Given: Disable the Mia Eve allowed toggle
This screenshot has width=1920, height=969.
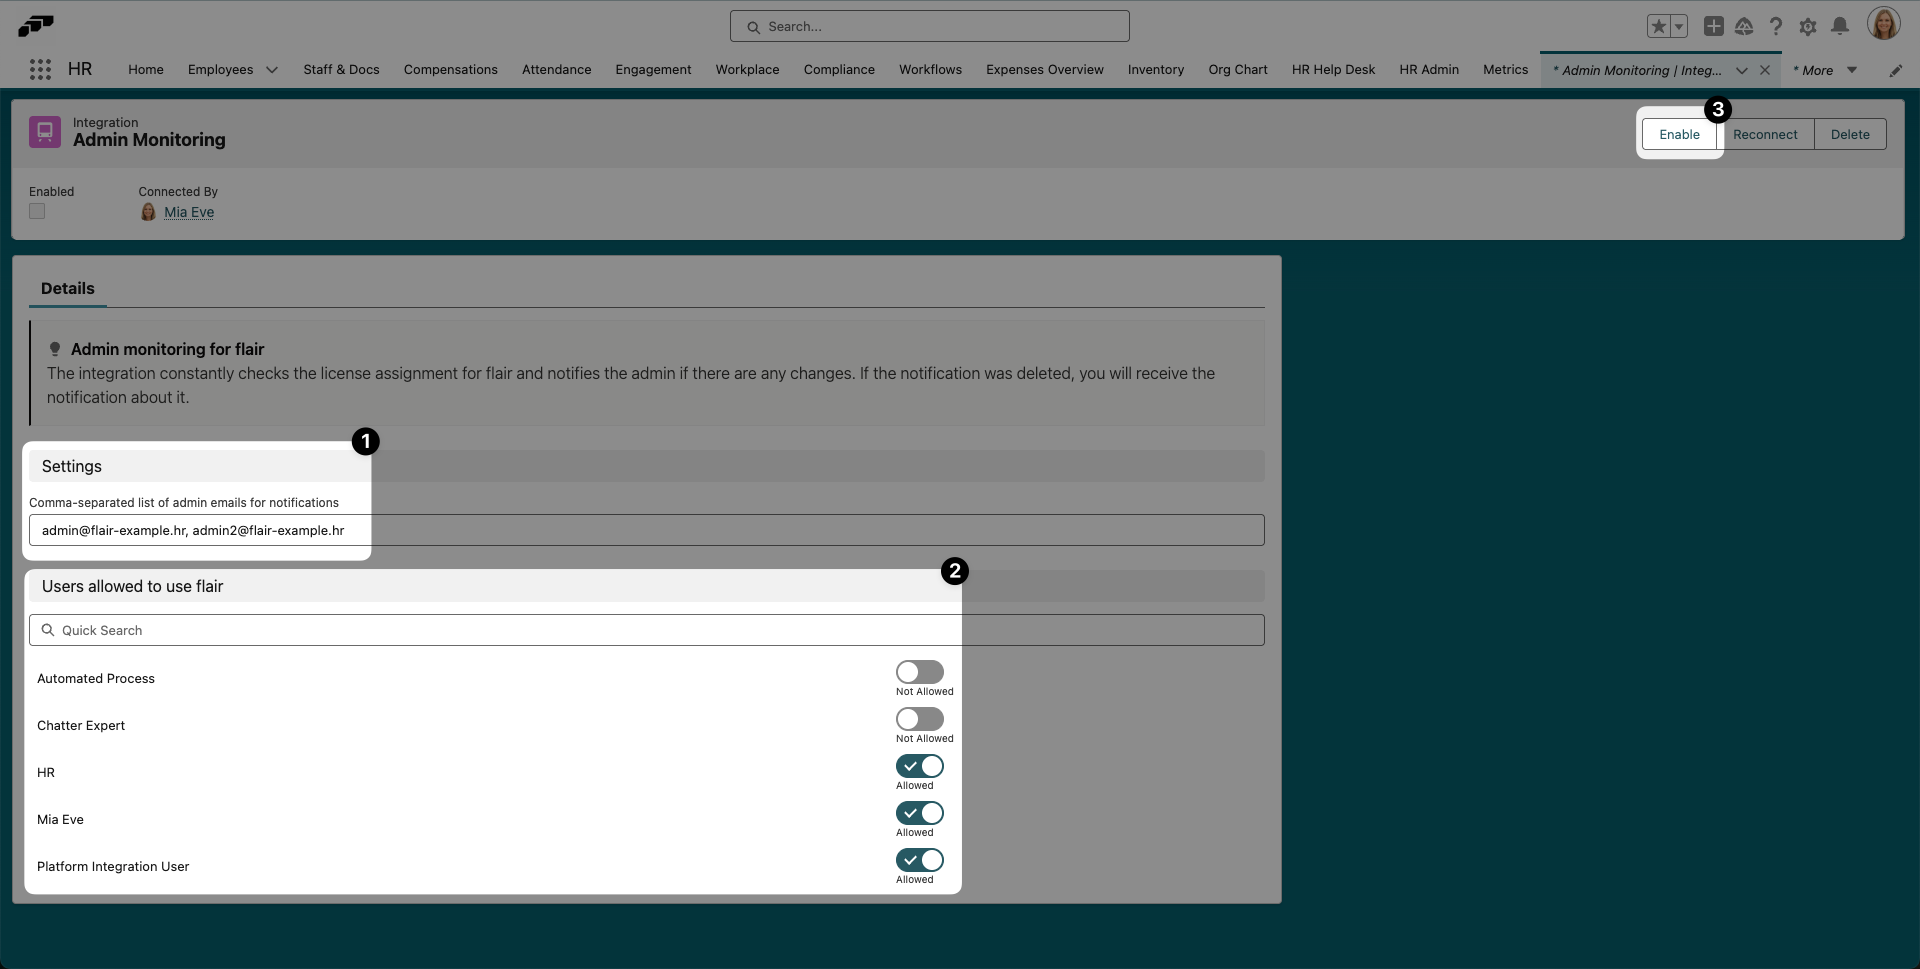Looking at the screenshot, I should pos(919,813).
